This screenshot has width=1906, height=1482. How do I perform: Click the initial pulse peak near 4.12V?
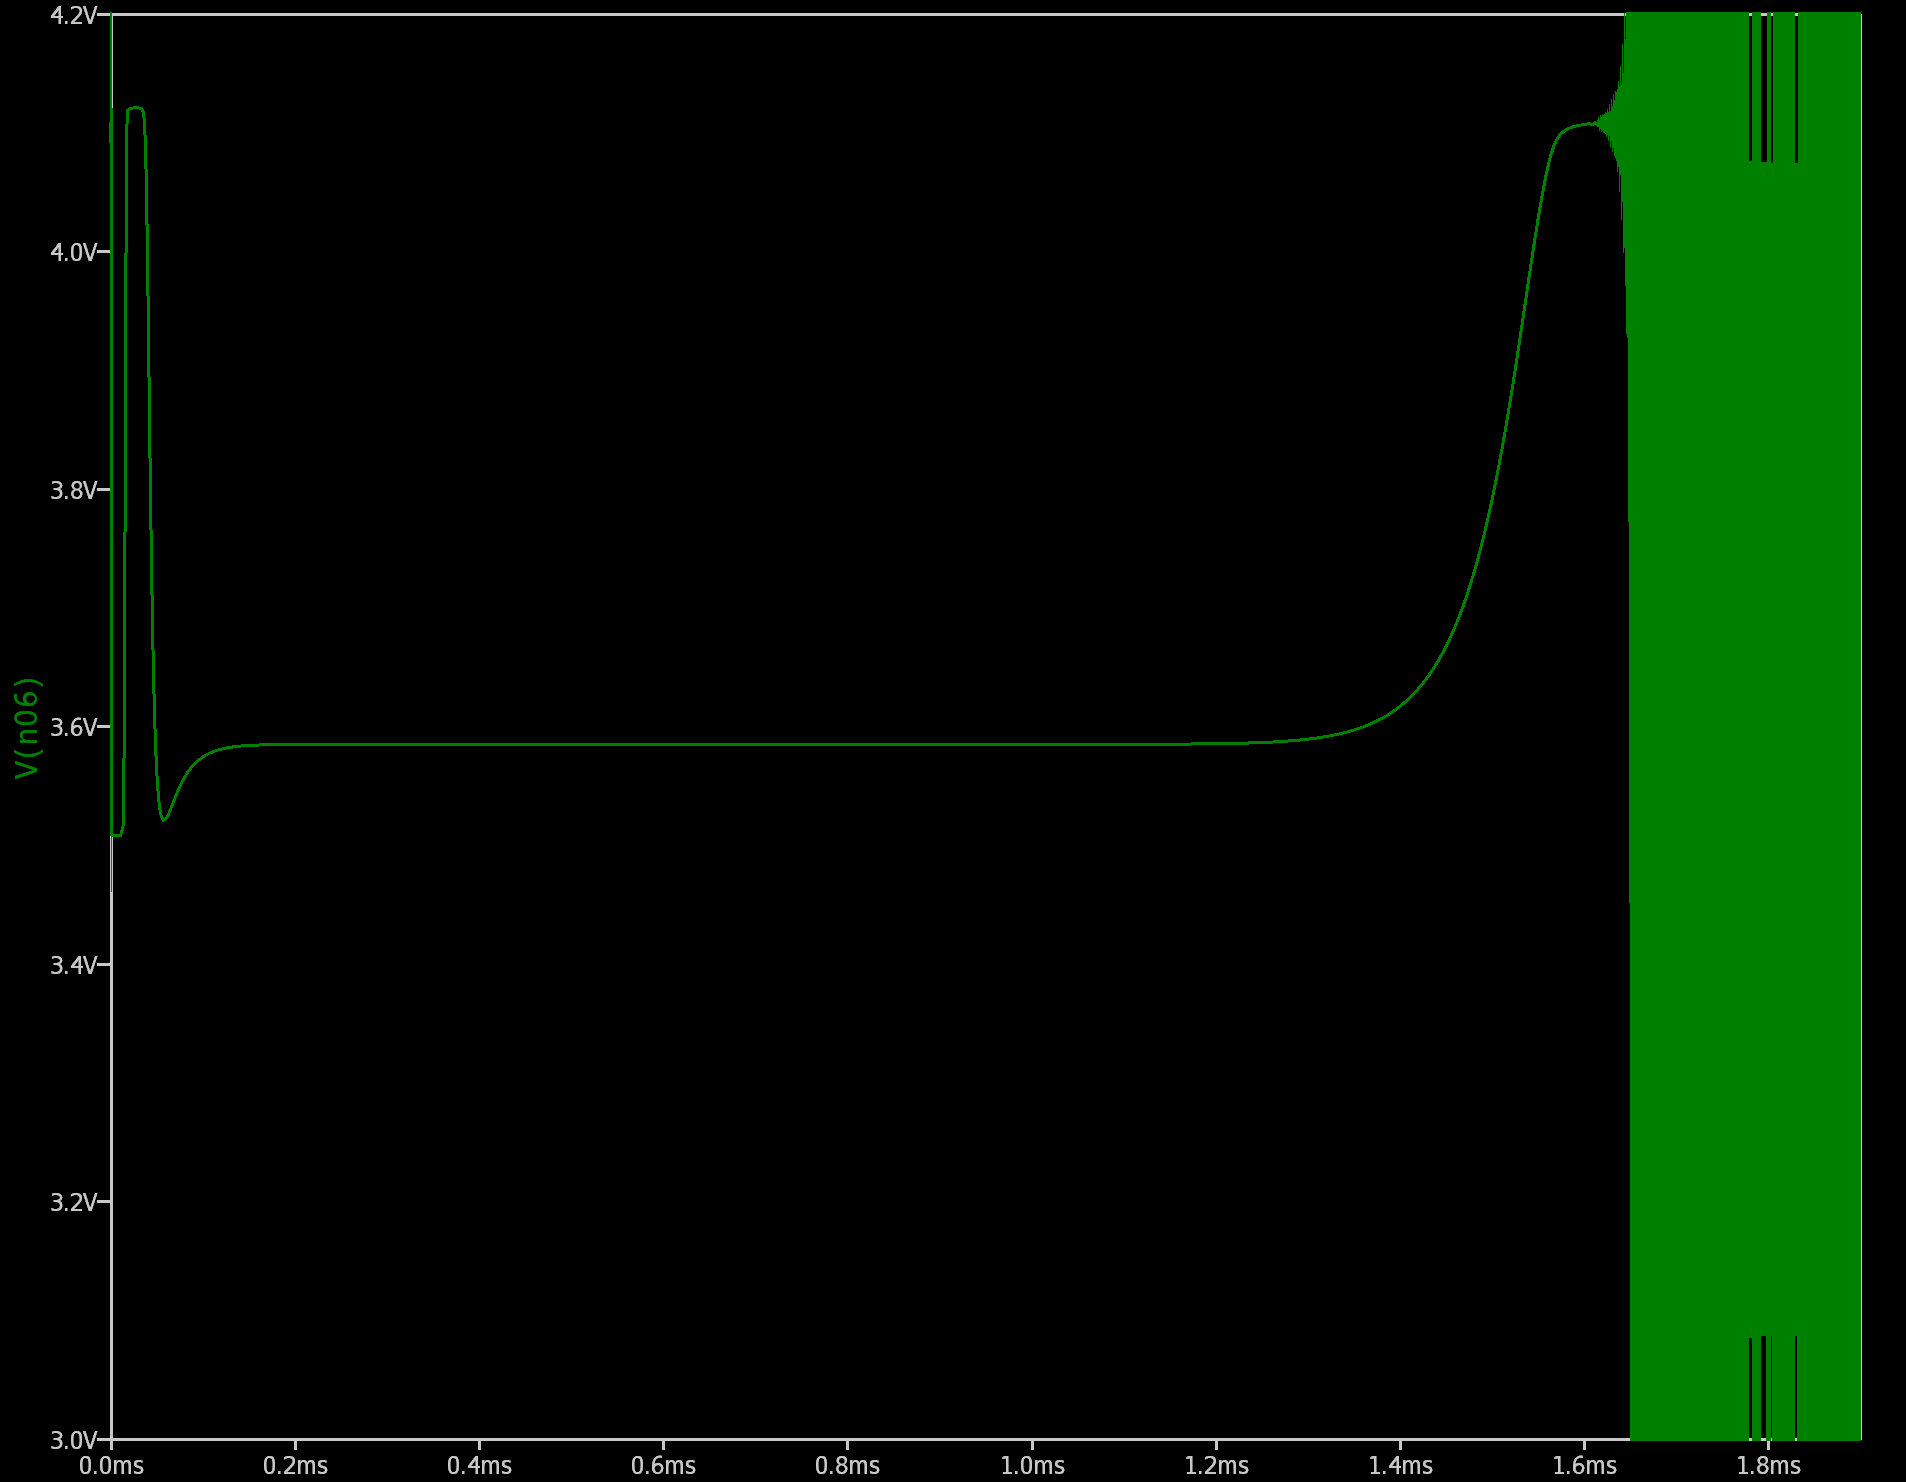[135, 108]
